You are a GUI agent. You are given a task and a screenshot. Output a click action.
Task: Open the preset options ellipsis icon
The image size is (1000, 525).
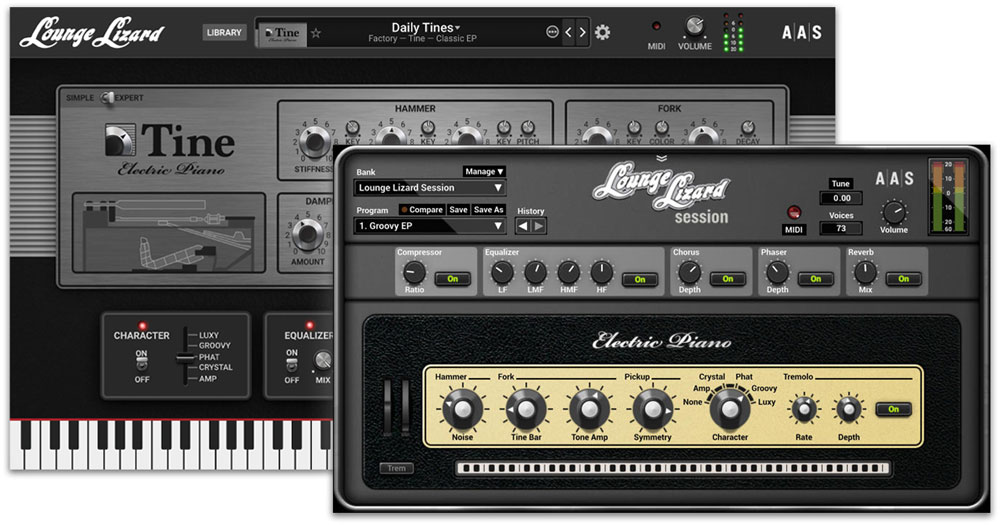coord(552,32)
